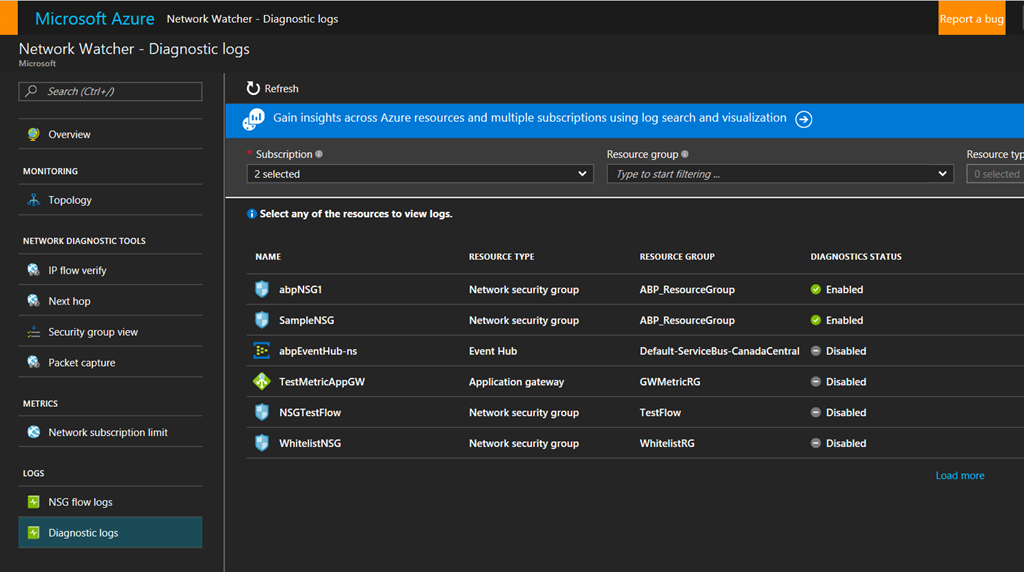
Task: Open Overview in the sidebar
Action: (x=110, y=134)
